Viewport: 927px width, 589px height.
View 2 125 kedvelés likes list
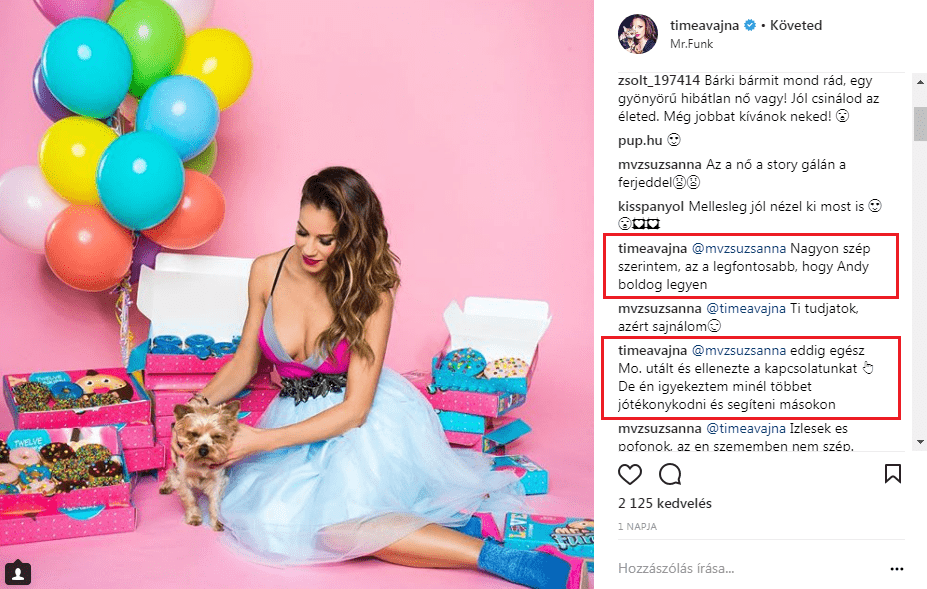(x=665, y=503)
